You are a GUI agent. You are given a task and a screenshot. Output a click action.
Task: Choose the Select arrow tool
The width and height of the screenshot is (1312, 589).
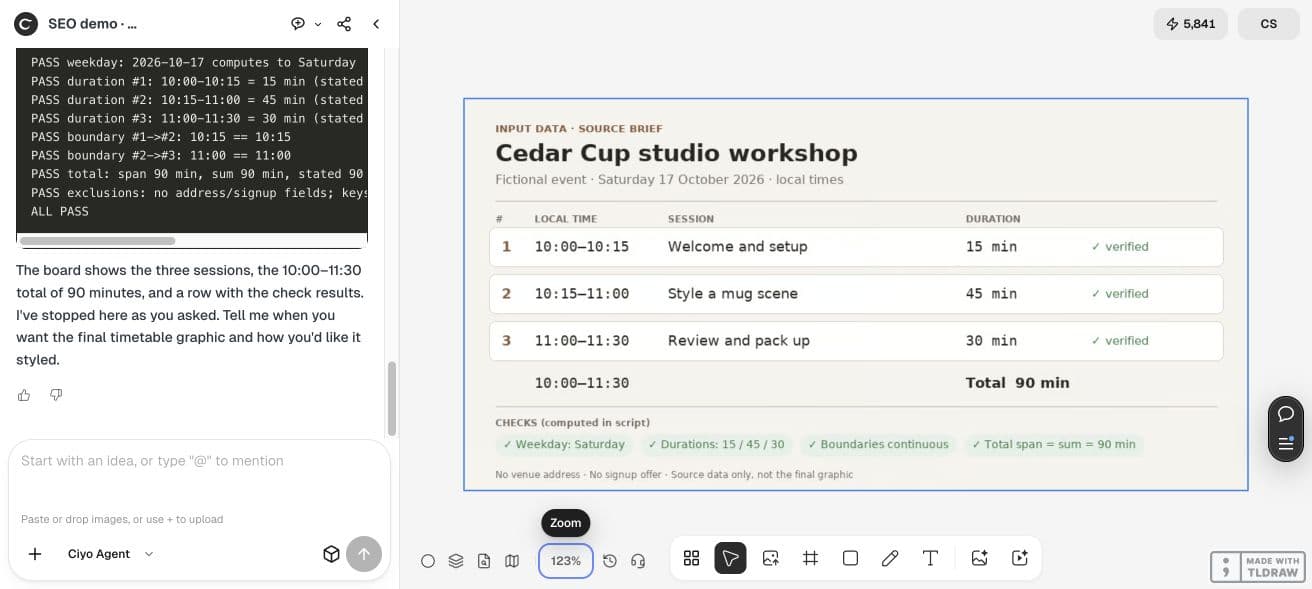click(x=731, y=558)
